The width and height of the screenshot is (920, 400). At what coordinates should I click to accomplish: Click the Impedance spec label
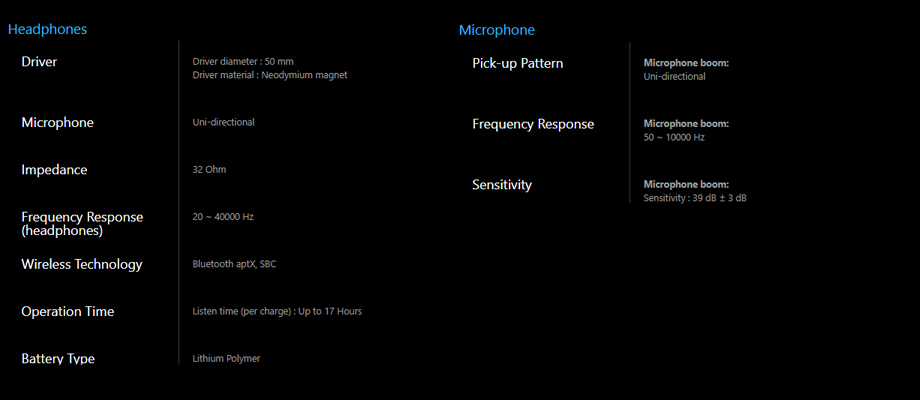point(54,170)
